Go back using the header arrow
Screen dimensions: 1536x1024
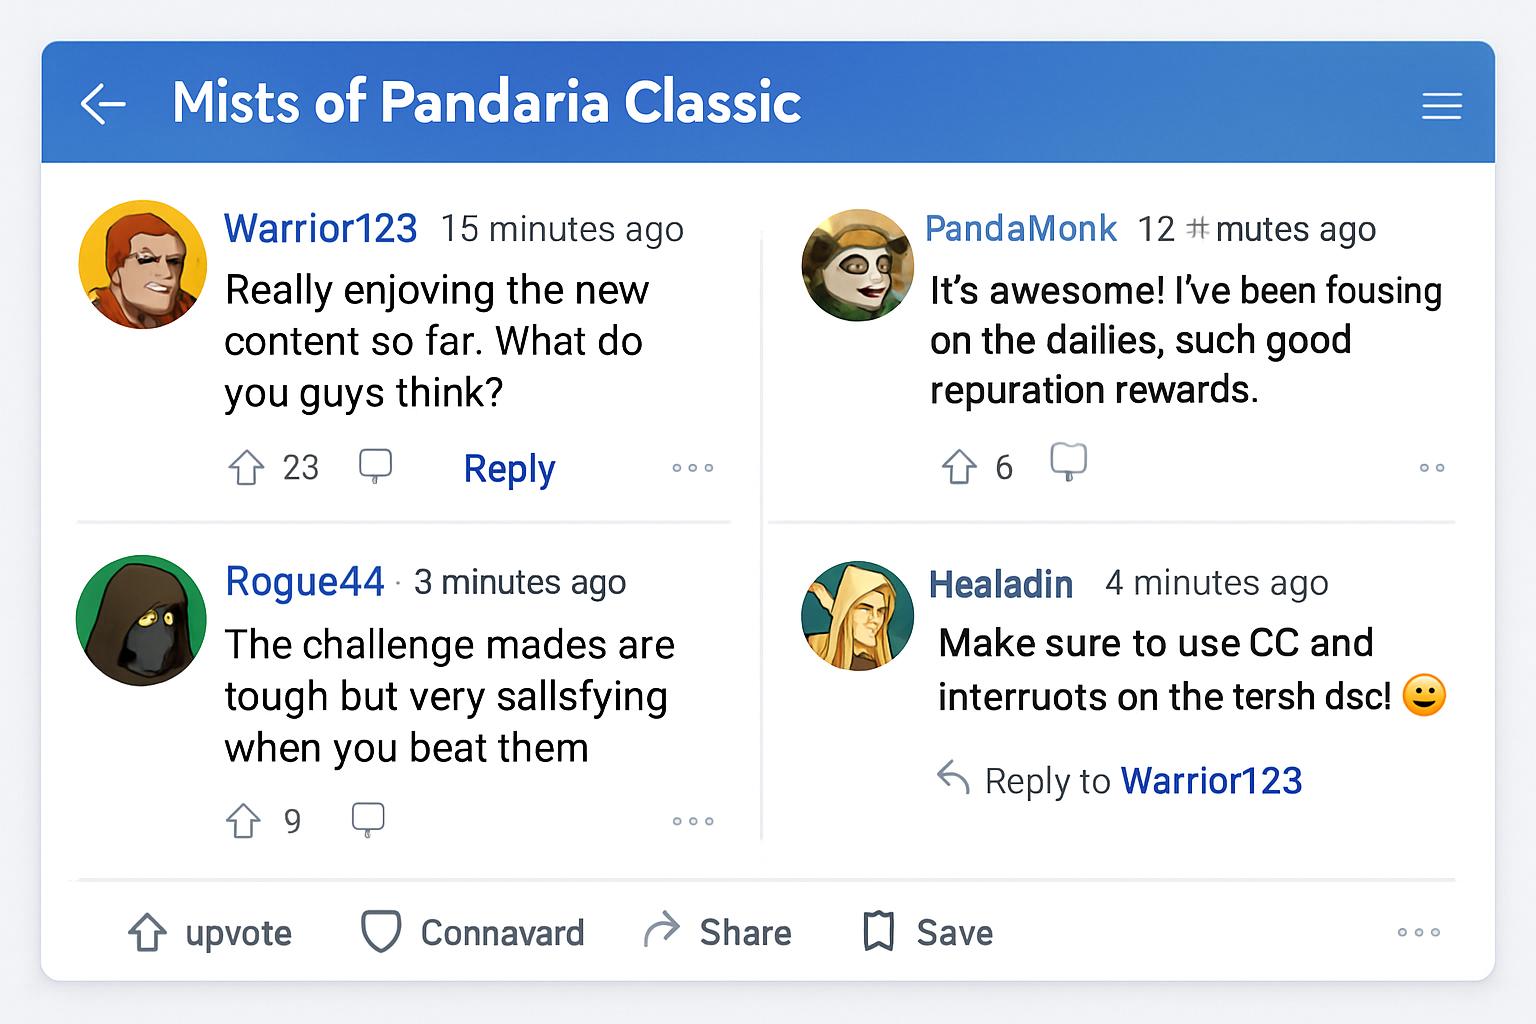click(103, 104)
